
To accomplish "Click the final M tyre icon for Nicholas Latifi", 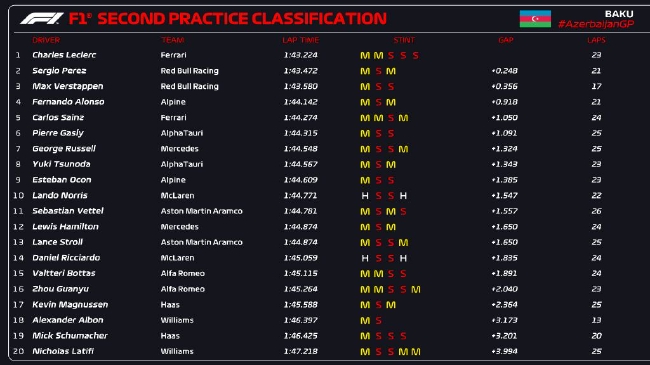I will 415,352.
